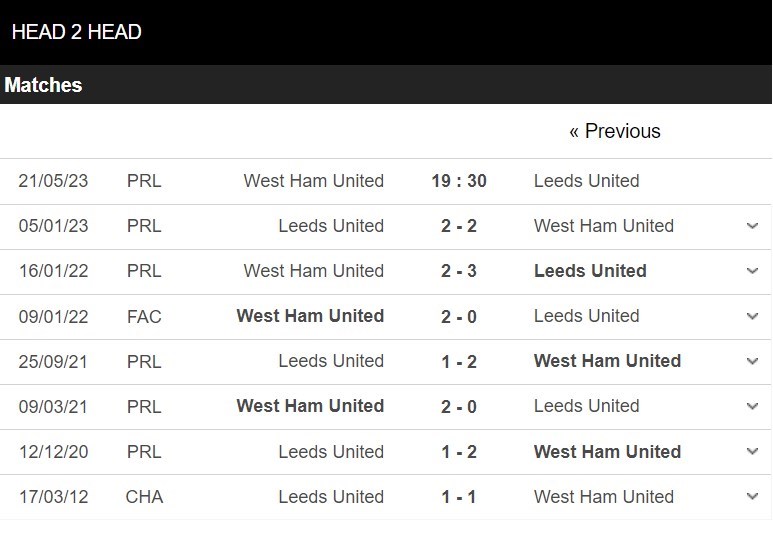
Task: Expand the 16/01/22 match details chevron
Action: [x=752, y=271]
